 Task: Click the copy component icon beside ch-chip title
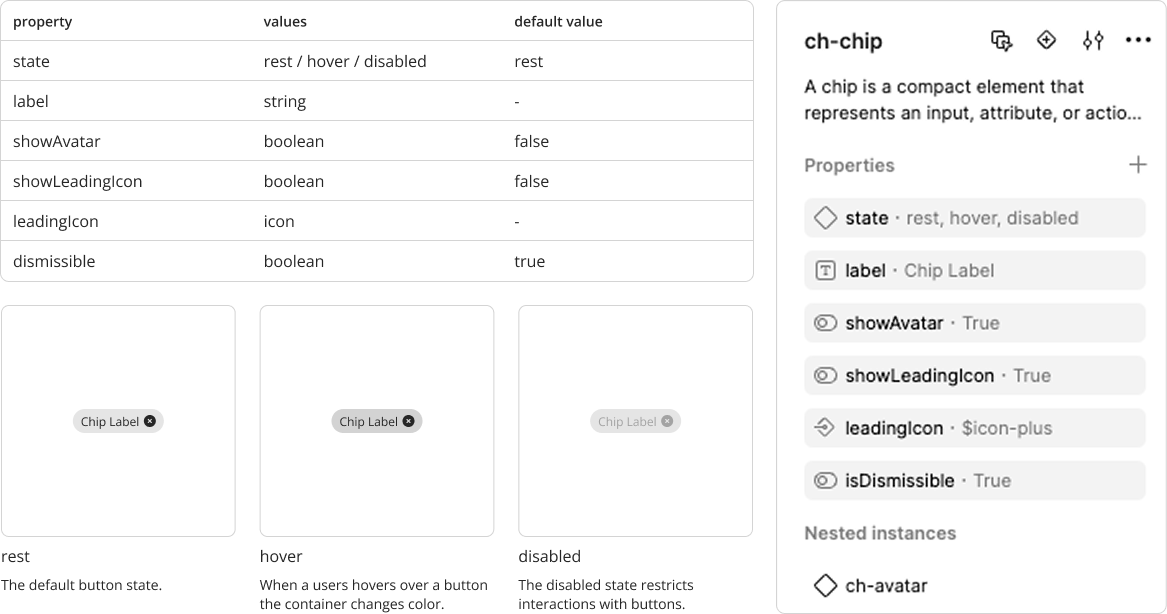click(x=1001, y=41)
